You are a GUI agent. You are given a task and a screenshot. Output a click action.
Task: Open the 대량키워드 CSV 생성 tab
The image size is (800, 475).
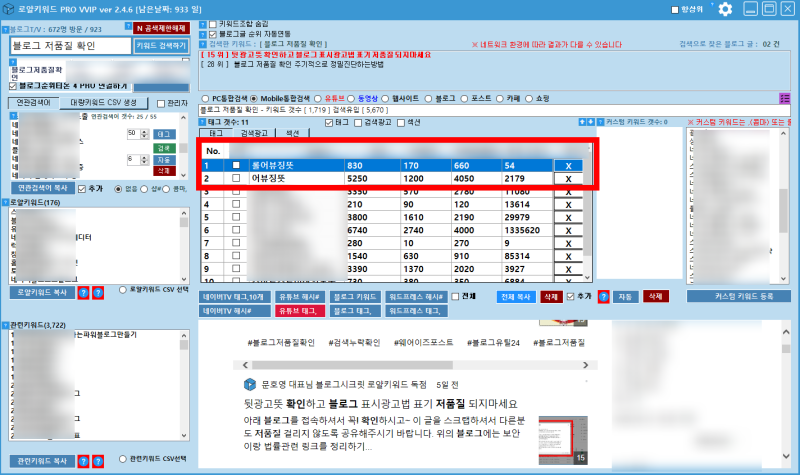pyautogui.click(x=104, y=103)
